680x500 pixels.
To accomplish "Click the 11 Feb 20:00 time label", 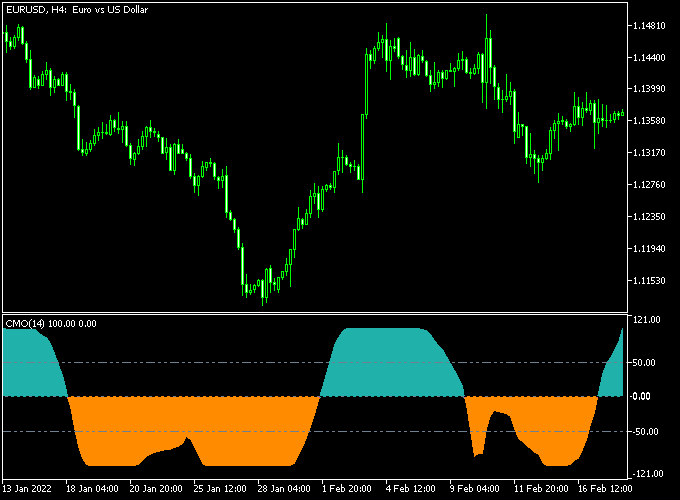I will 541,489.
